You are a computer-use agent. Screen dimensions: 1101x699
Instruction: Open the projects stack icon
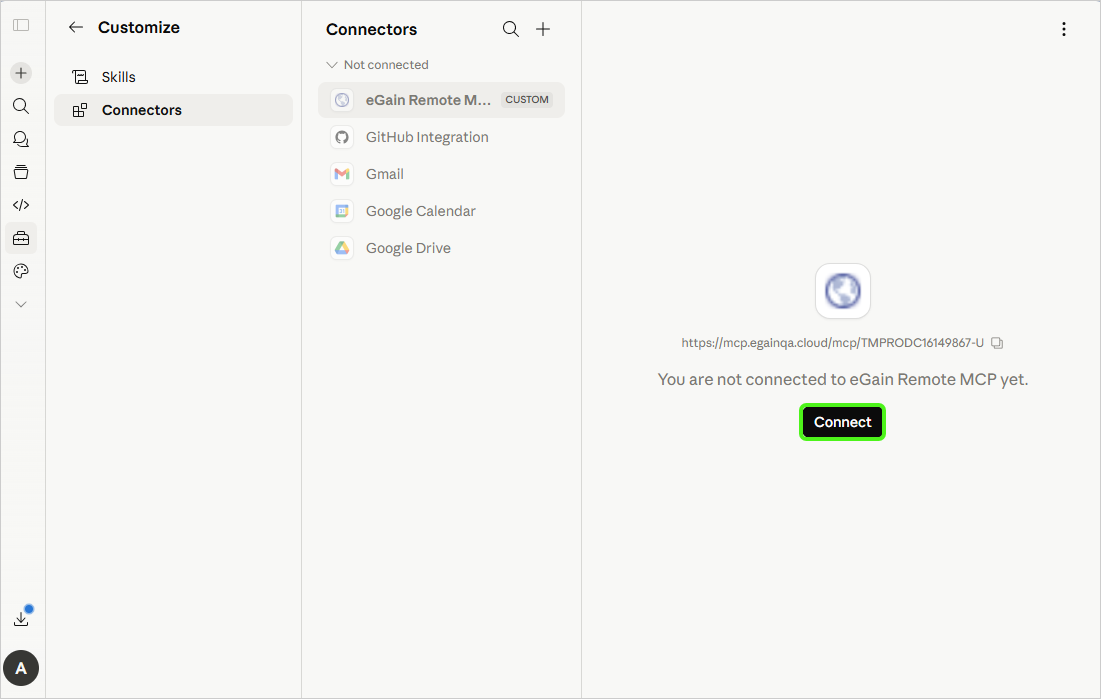(x=21, y=172)
